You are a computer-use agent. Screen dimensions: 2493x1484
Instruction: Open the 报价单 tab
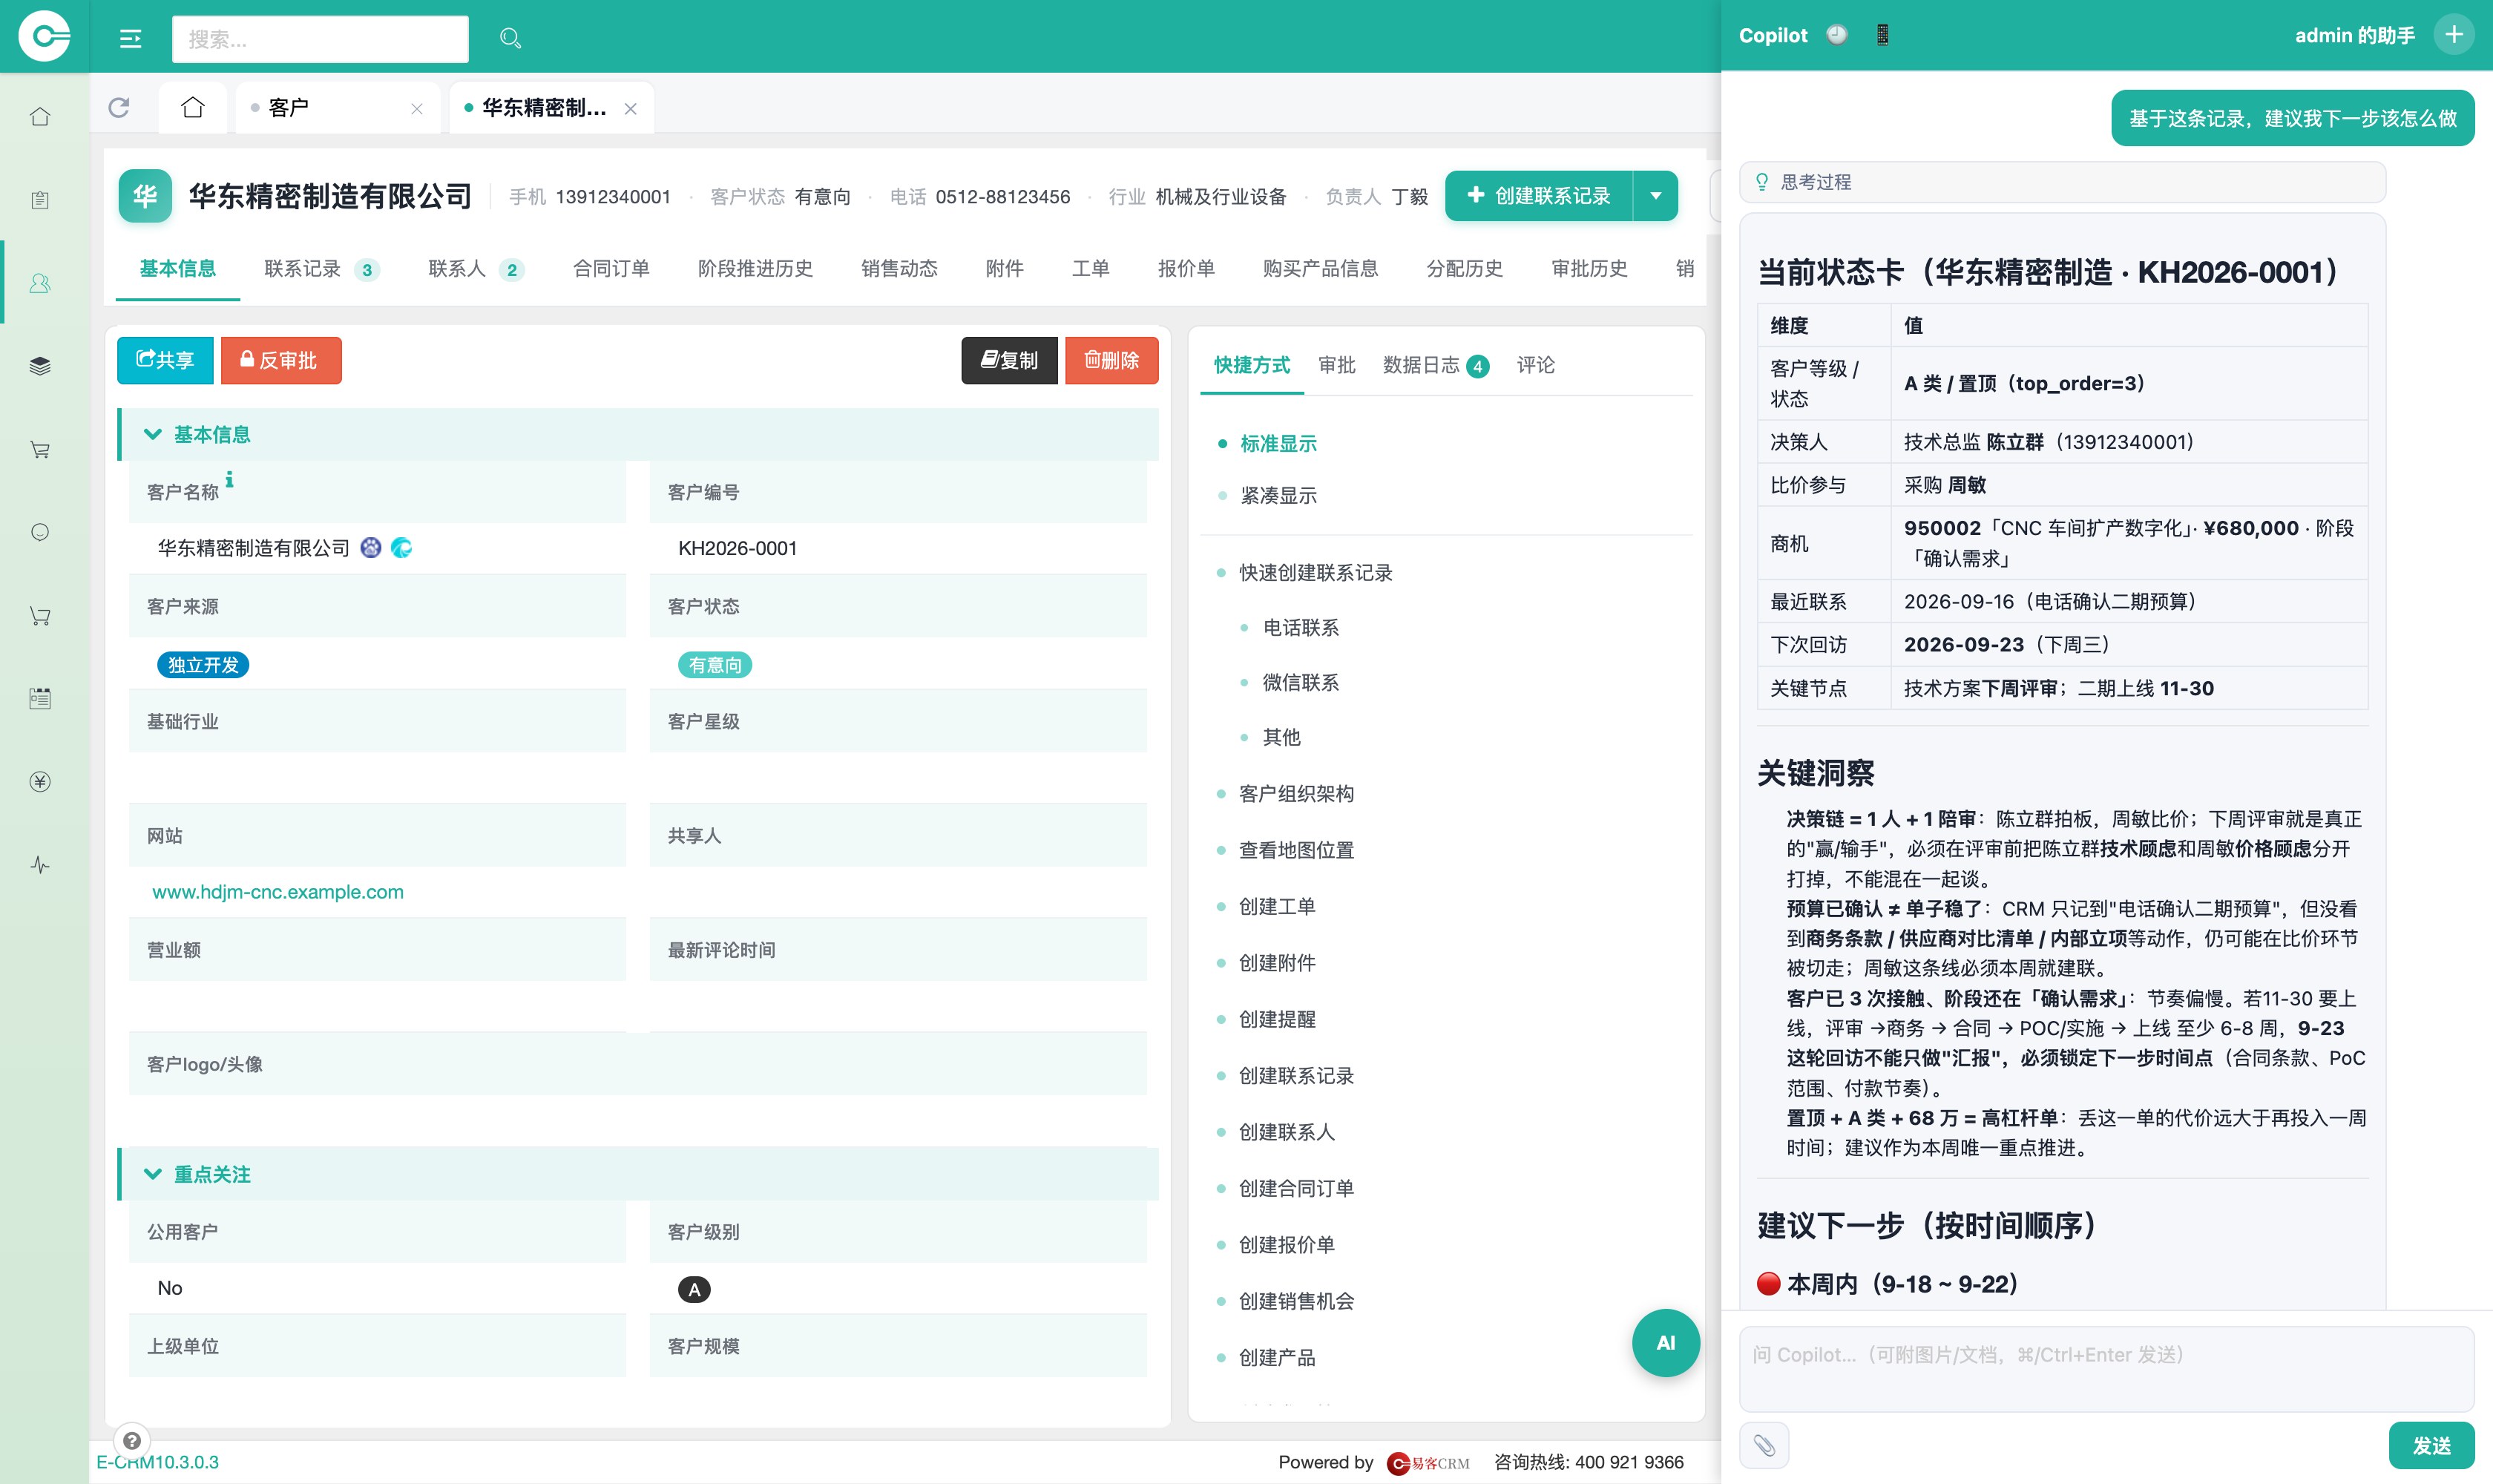(1186, 269)
